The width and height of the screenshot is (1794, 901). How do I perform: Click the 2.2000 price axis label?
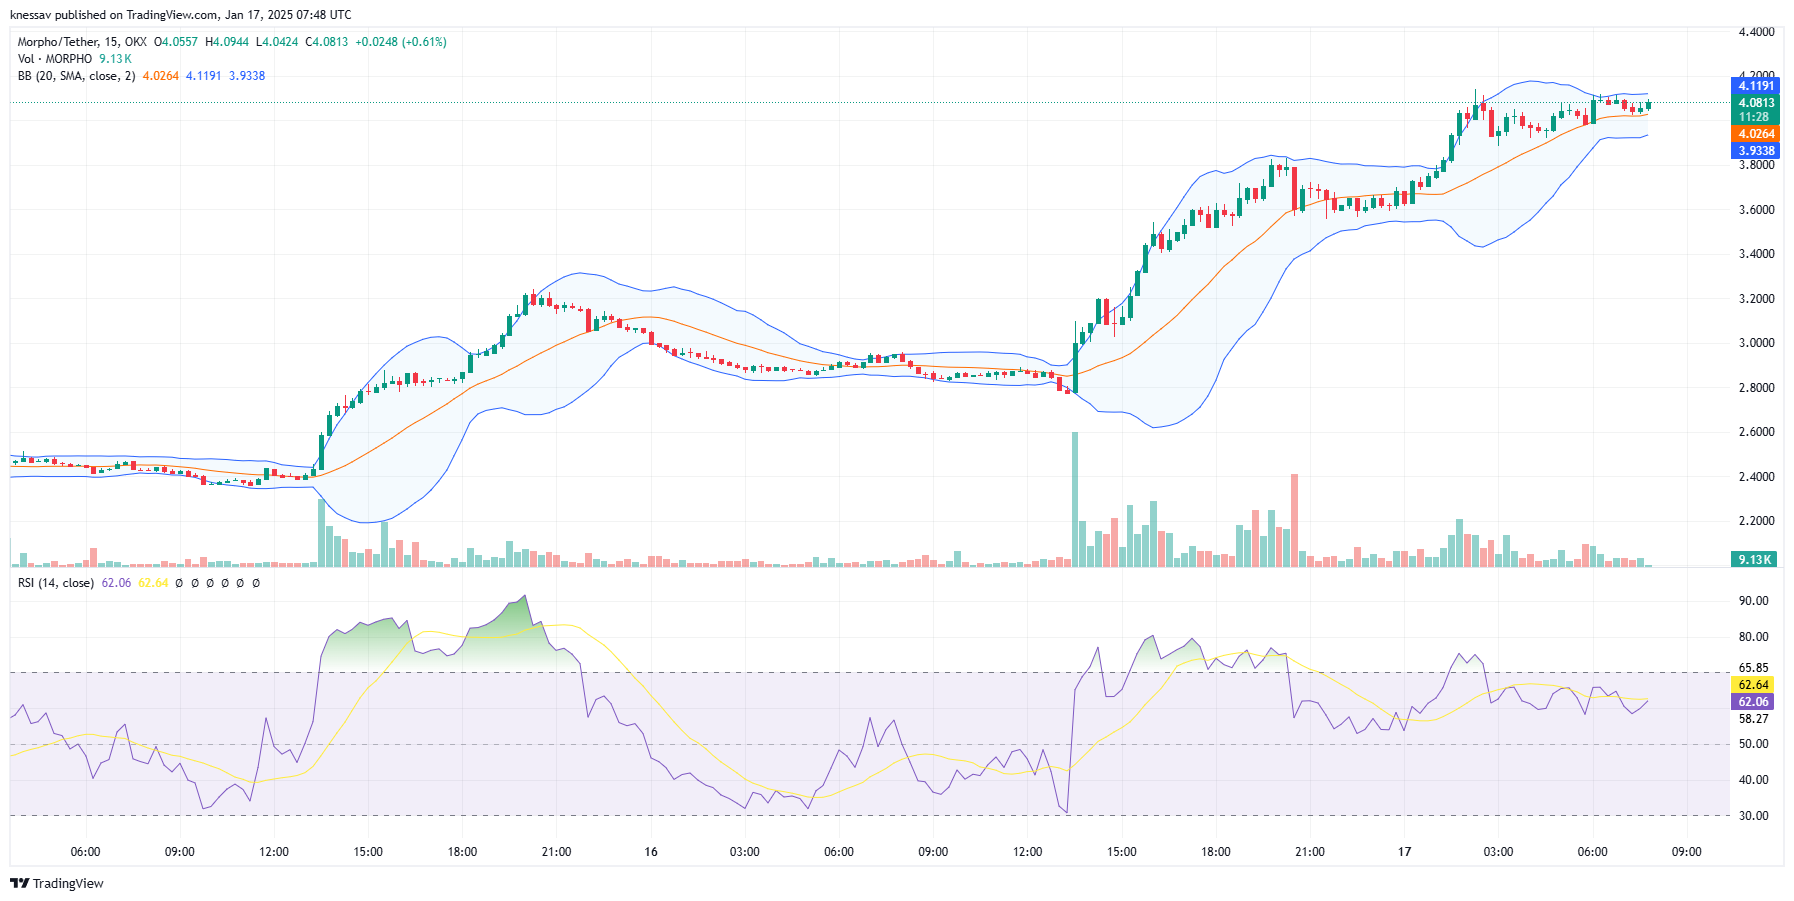tap(1756, 521)
